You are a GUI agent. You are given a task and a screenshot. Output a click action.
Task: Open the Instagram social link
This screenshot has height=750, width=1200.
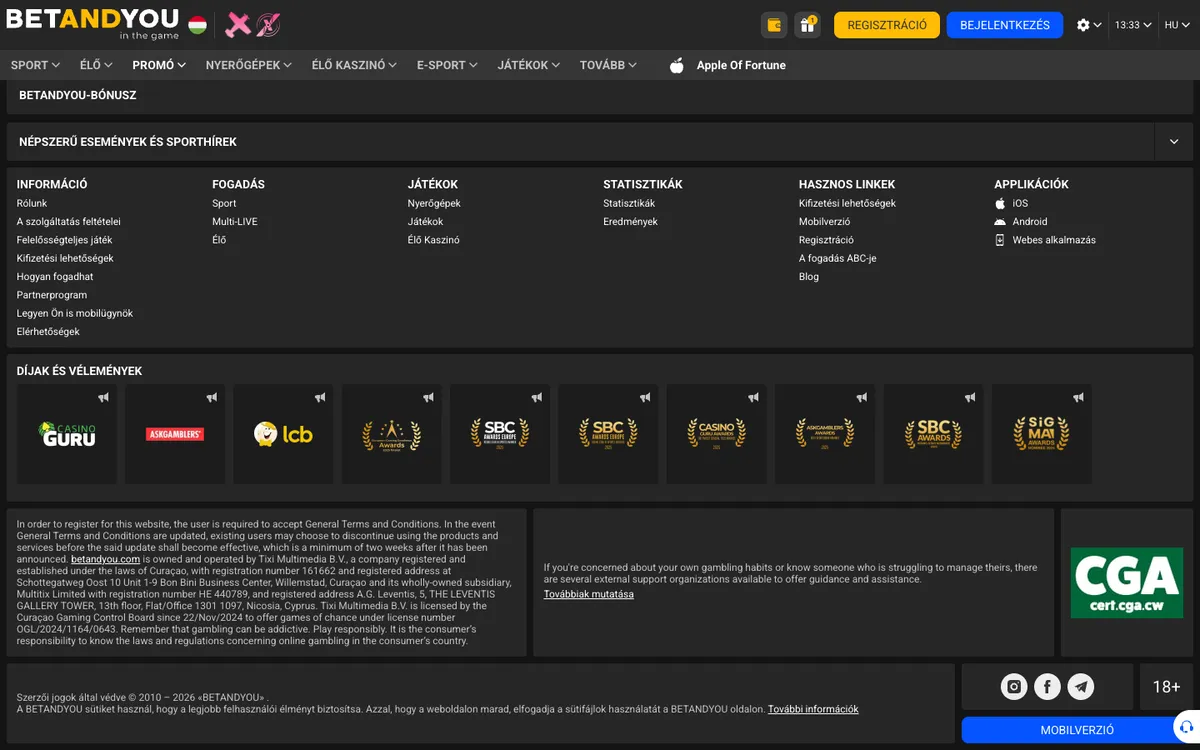coord(1014,687)
